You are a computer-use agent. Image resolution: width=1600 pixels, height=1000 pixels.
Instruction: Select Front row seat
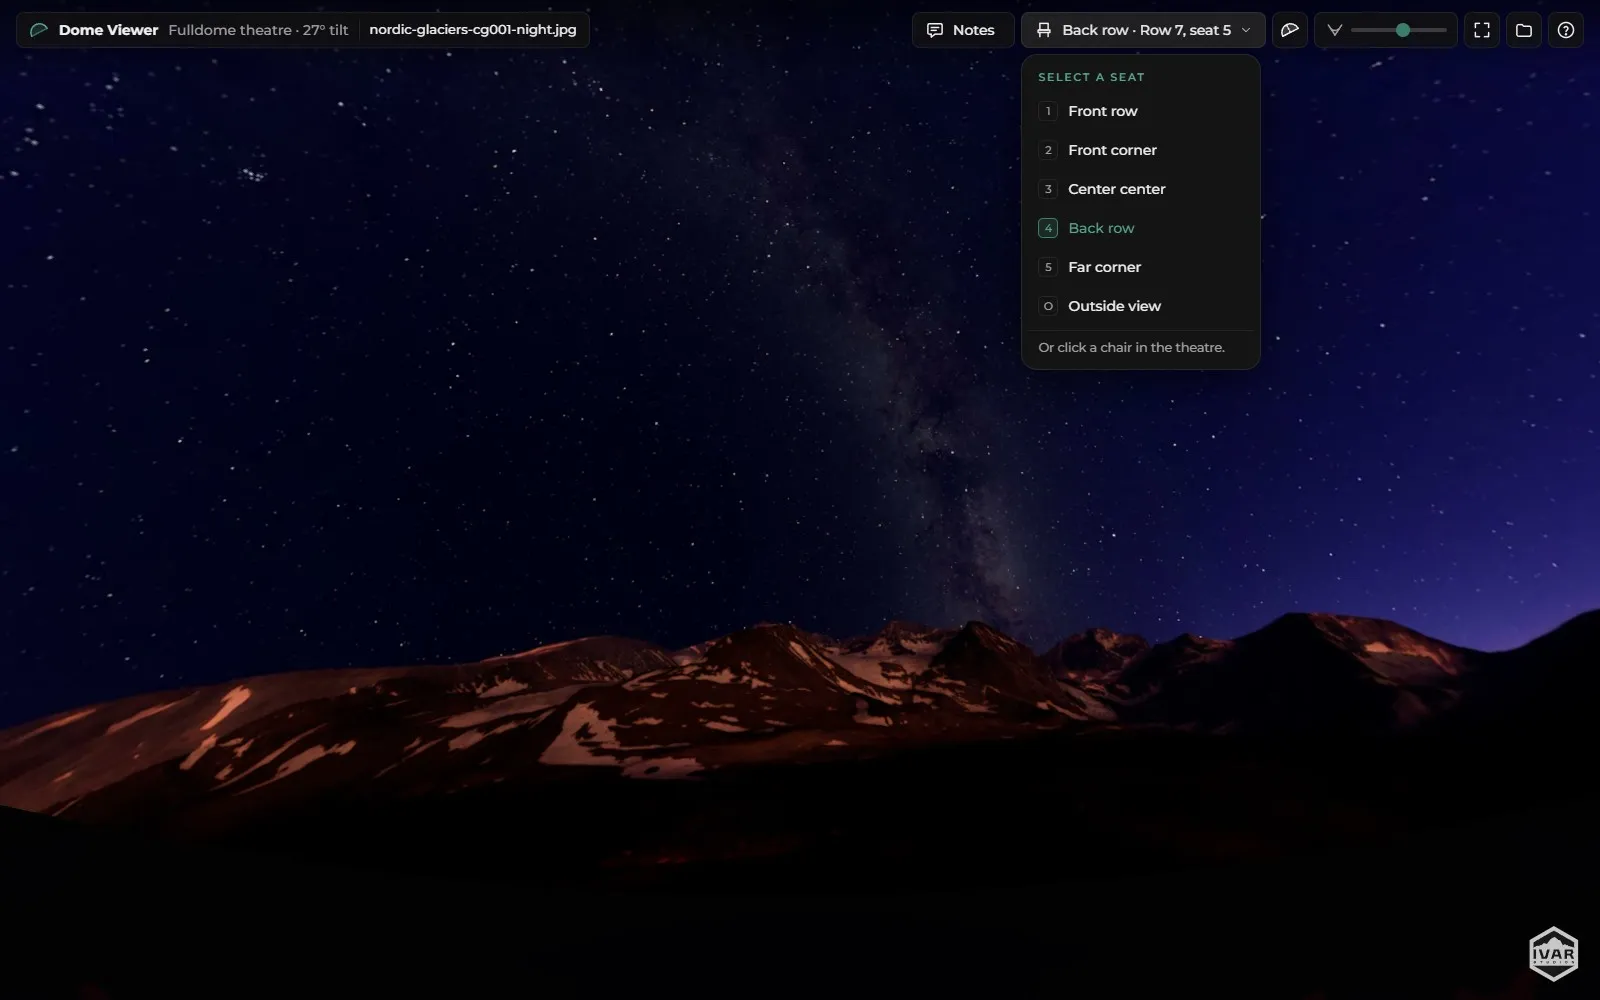[1140, 111]
